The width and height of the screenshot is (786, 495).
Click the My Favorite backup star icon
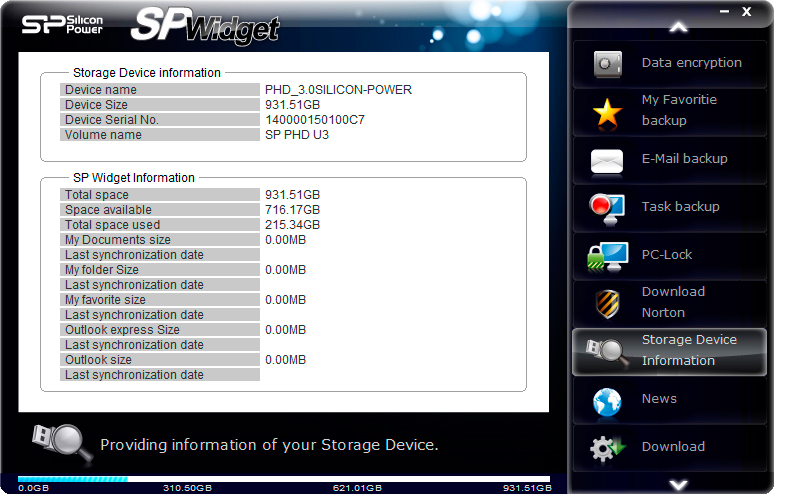pos(607,111)
